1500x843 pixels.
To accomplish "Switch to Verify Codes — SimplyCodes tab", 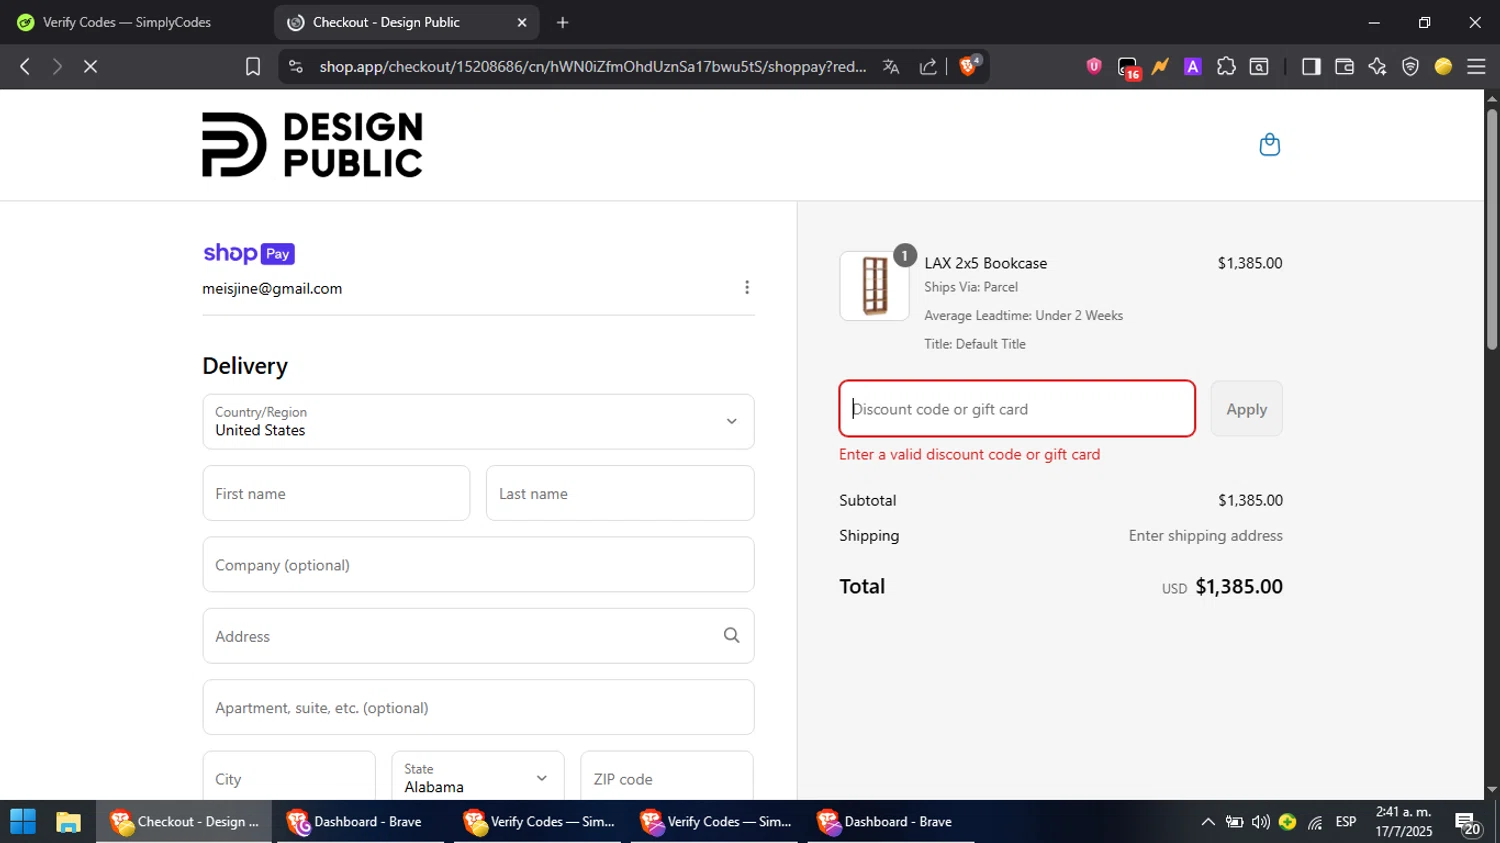I will pos(127,22).
